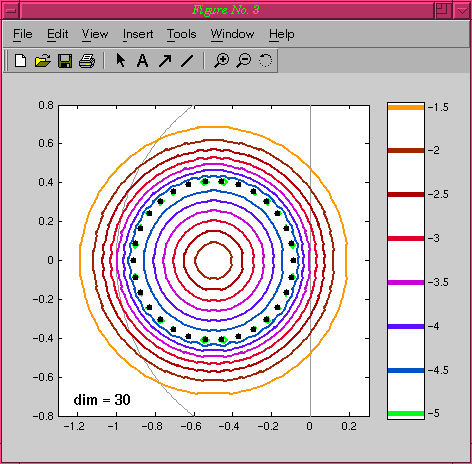This screenshot has width=472, height=464.
Task: Choose the Insert Line tool
Action: 187,61
